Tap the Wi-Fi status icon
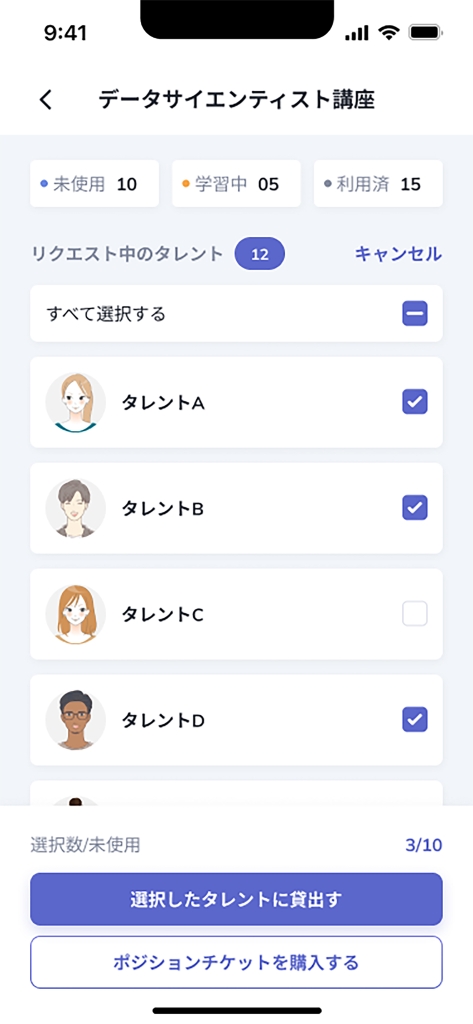Screen dimensions: 473x1024 click(x=390, y=33)
